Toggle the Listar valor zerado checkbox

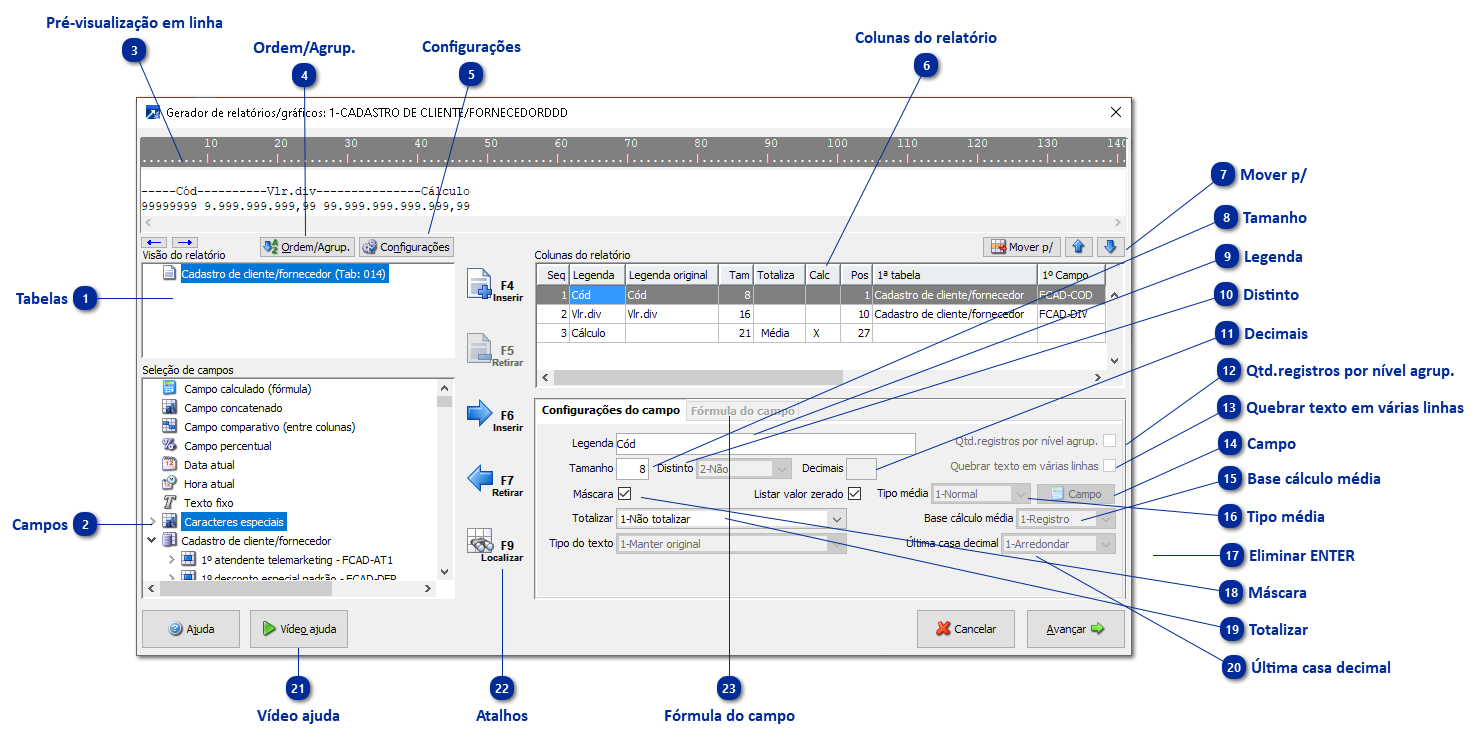click(855, 494)
